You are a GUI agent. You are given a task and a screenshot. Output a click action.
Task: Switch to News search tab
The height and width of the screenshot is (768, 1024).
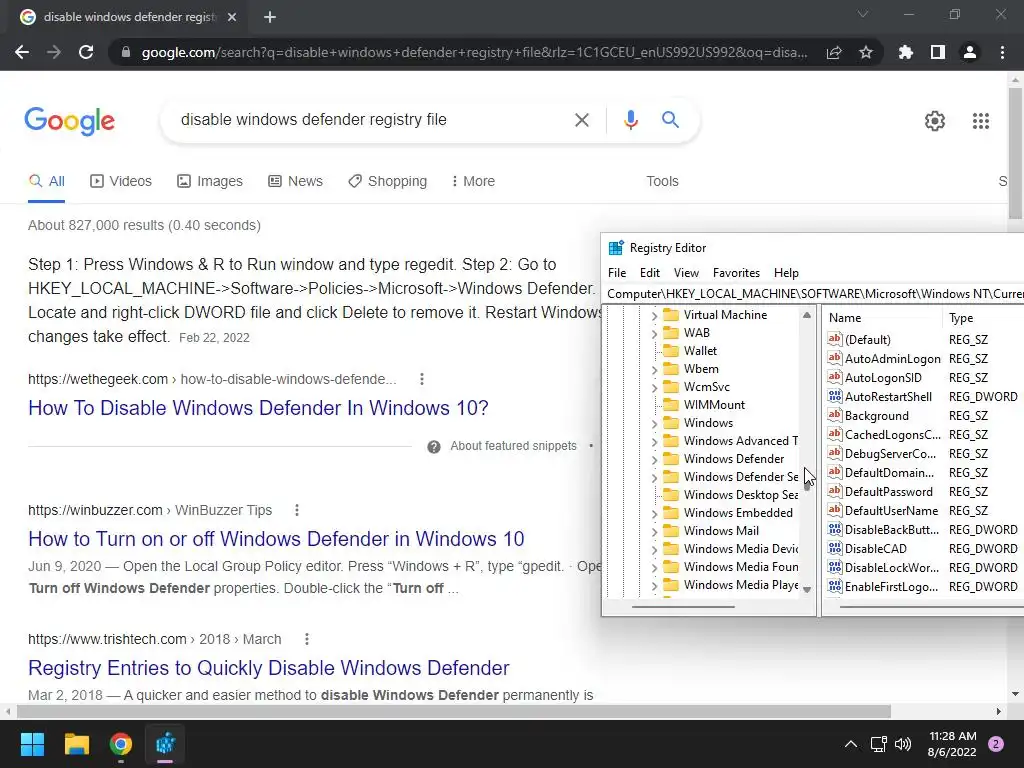point(295,182)
